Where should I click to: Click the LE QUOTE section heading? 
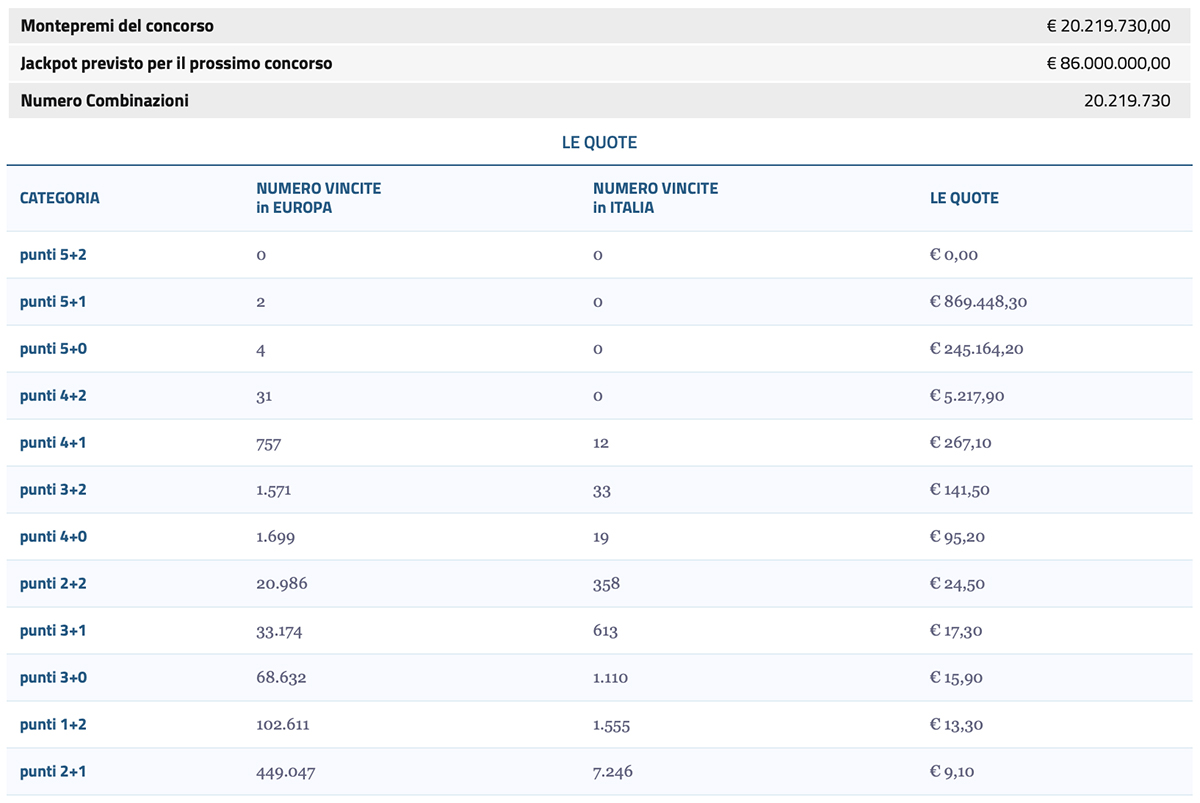[600, 142]
